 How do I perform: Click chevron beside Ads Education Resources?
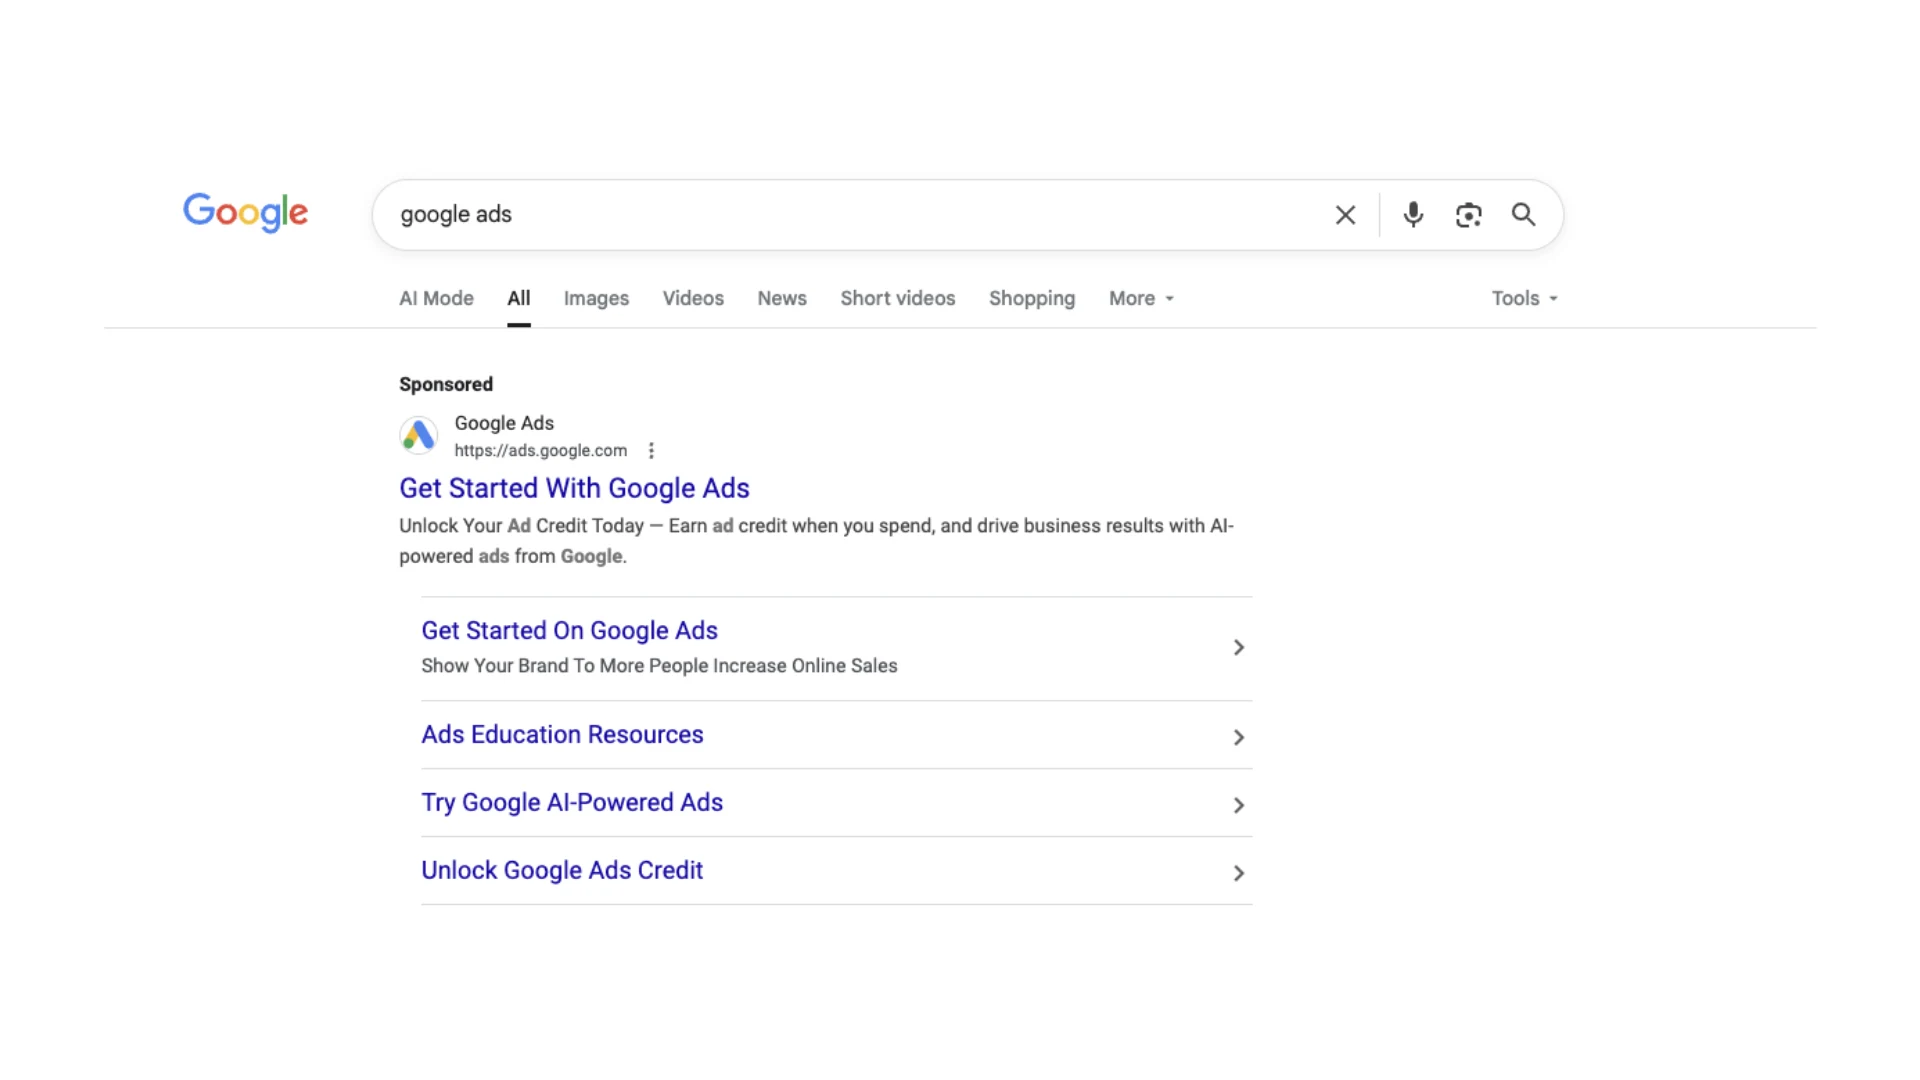[x=1238, y=737]
